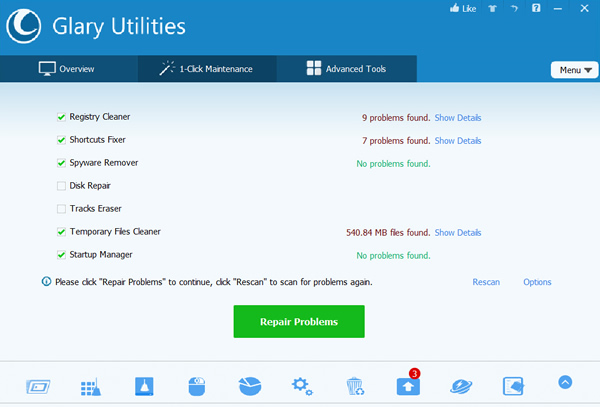Open the Disk Cleaner icon in bottom toolbar
This screenshot has width=600, height=407.
(38, 386)
